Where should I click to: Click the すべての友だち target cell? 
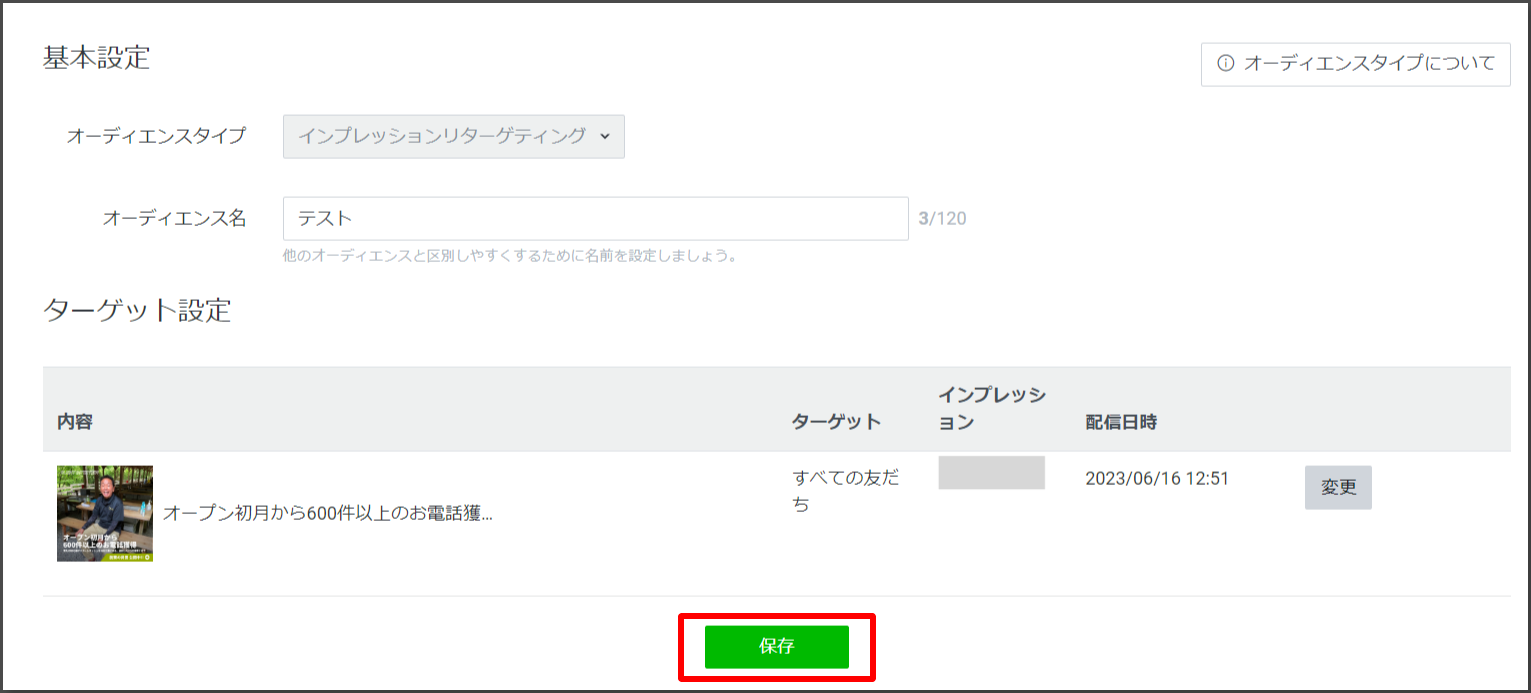(x=846, y=491)
